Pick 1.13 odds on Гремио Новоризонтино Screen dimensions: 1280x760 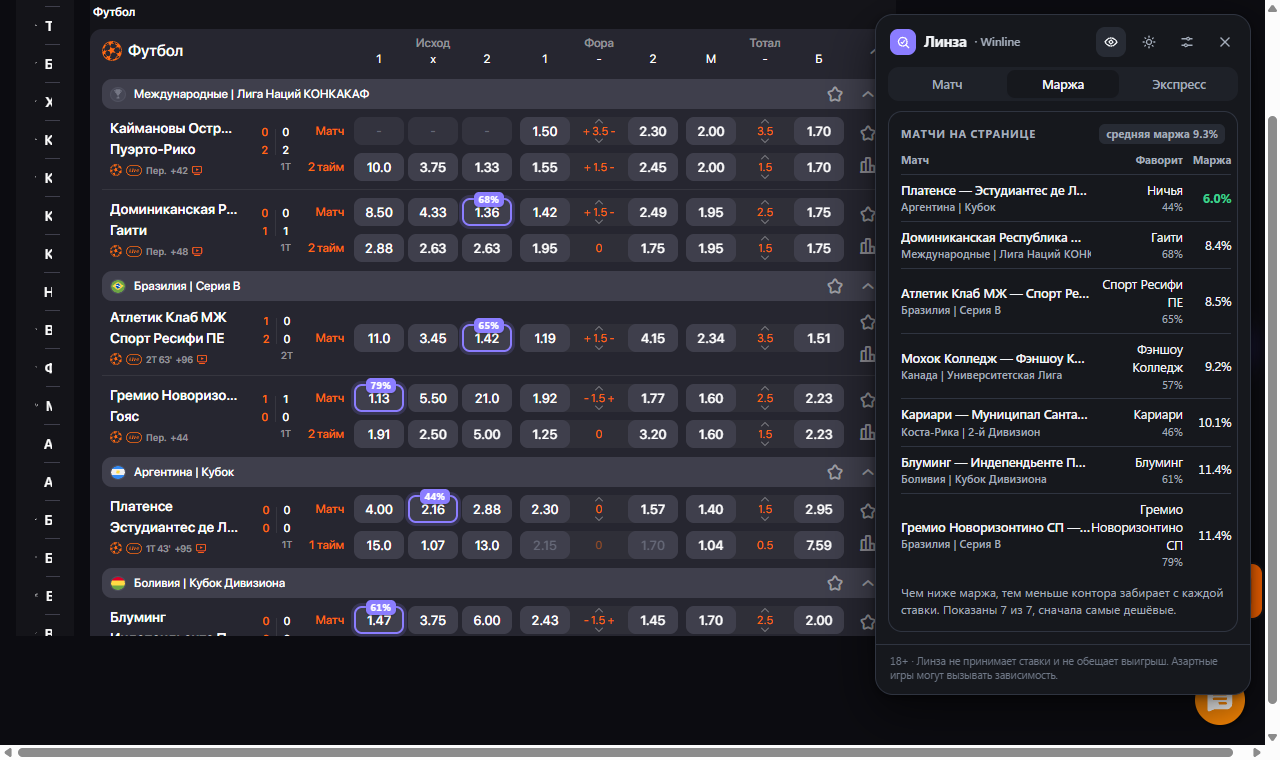tap(379, 399)
